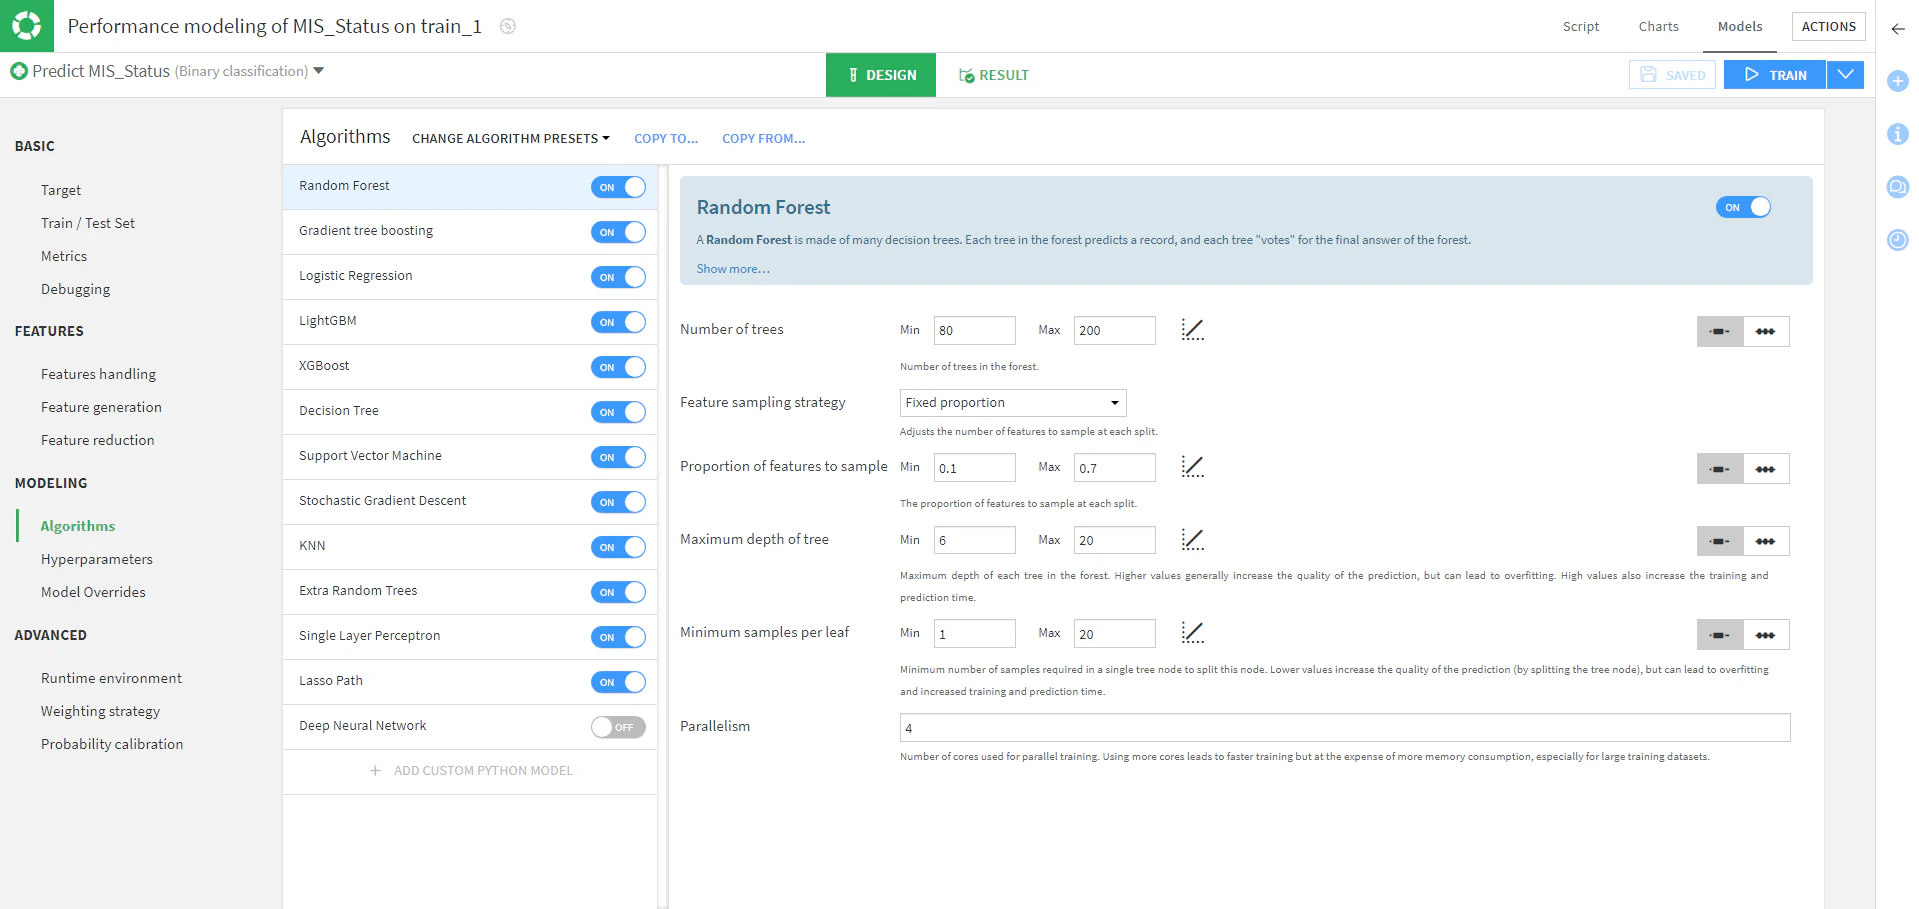Open the Feature sampling strategy dropdown
Viewport: 1919px width, 909px height.
click(x=1013, y=403)
